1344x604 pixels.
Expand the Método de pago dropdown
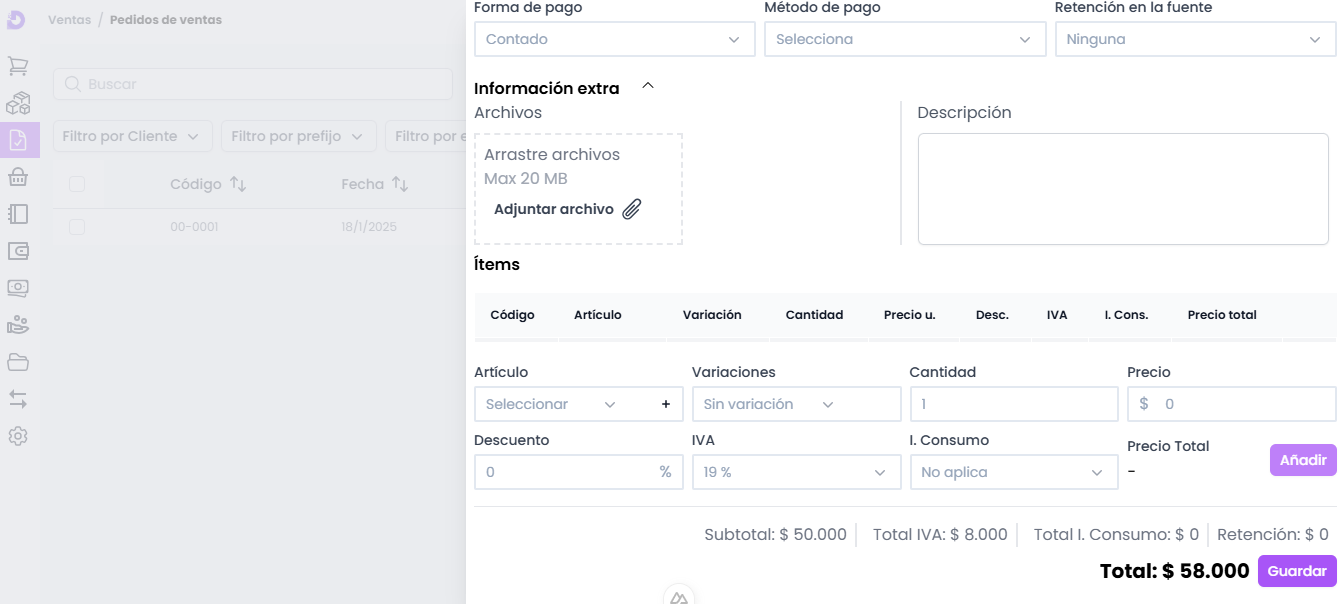point(904,40)
